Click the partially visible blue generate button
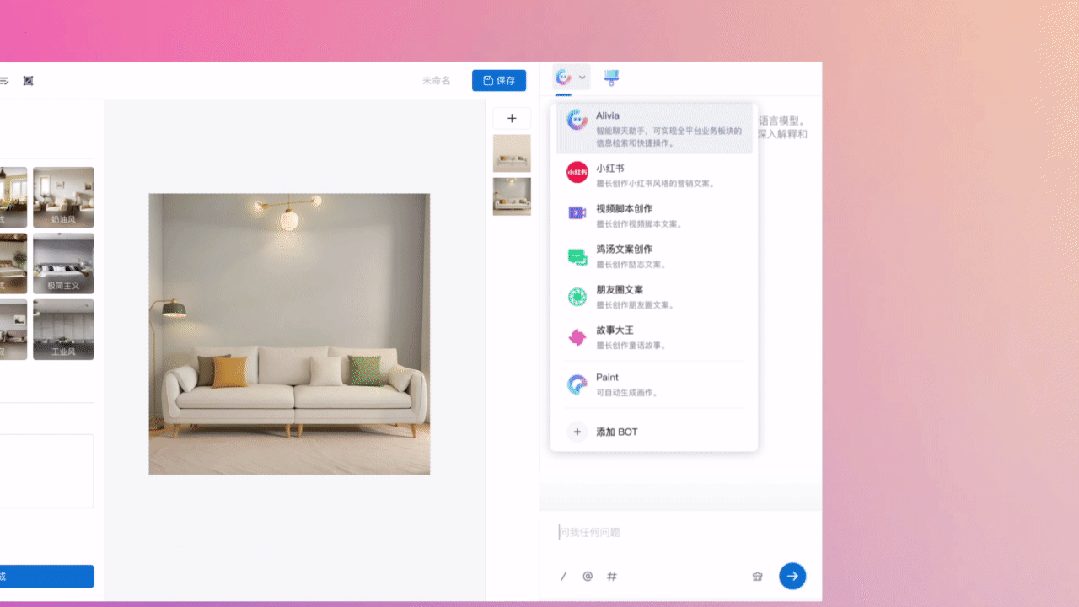This screenshot has height=607, width=1079. click(47, 577)
